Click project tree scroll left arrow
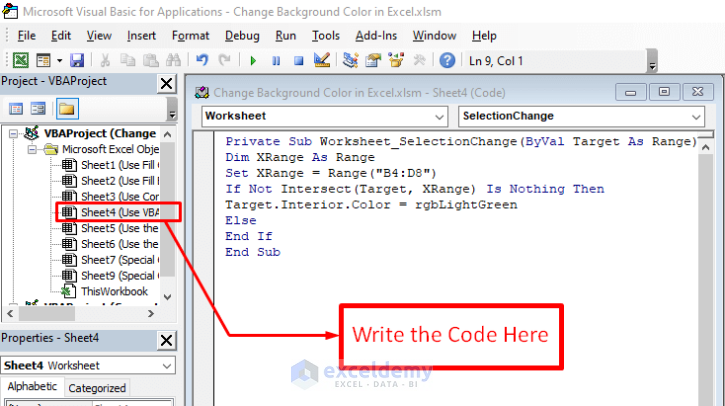 (x=10, y=314)
